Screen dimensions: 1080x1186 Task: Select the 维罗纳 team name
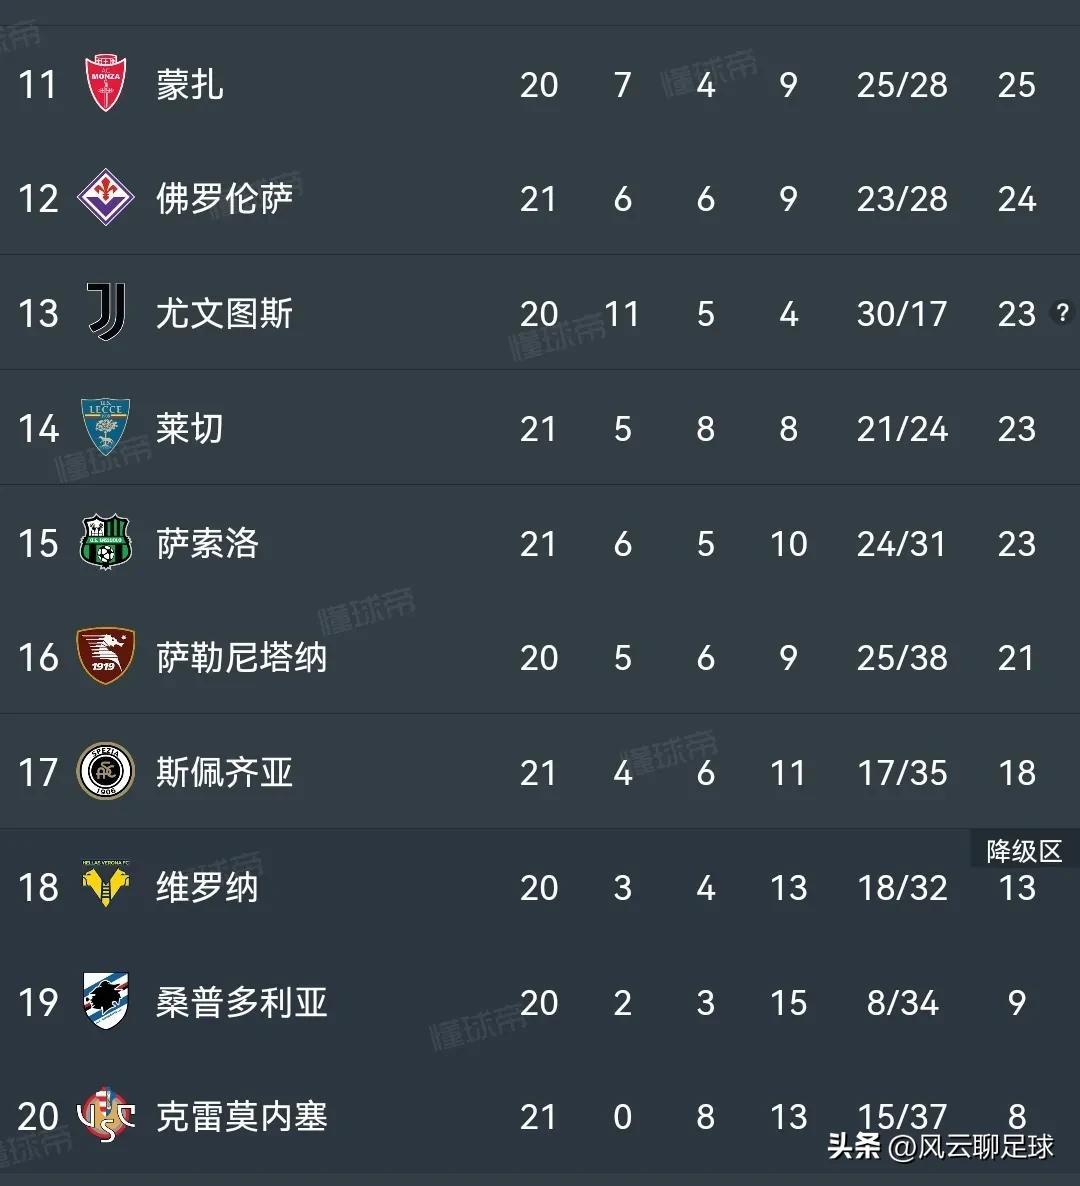[x=206, y=887]
